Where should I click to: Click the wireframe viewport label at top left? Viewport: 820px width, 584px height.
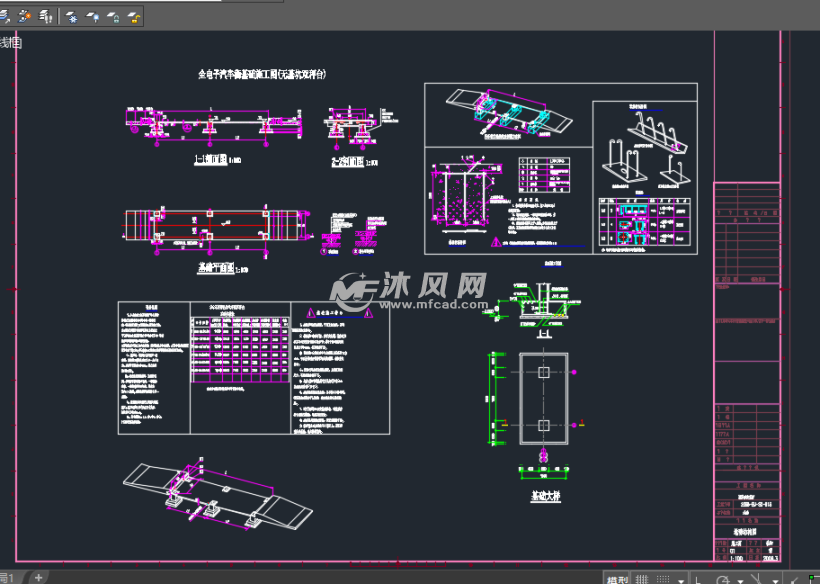pos(10,43)
